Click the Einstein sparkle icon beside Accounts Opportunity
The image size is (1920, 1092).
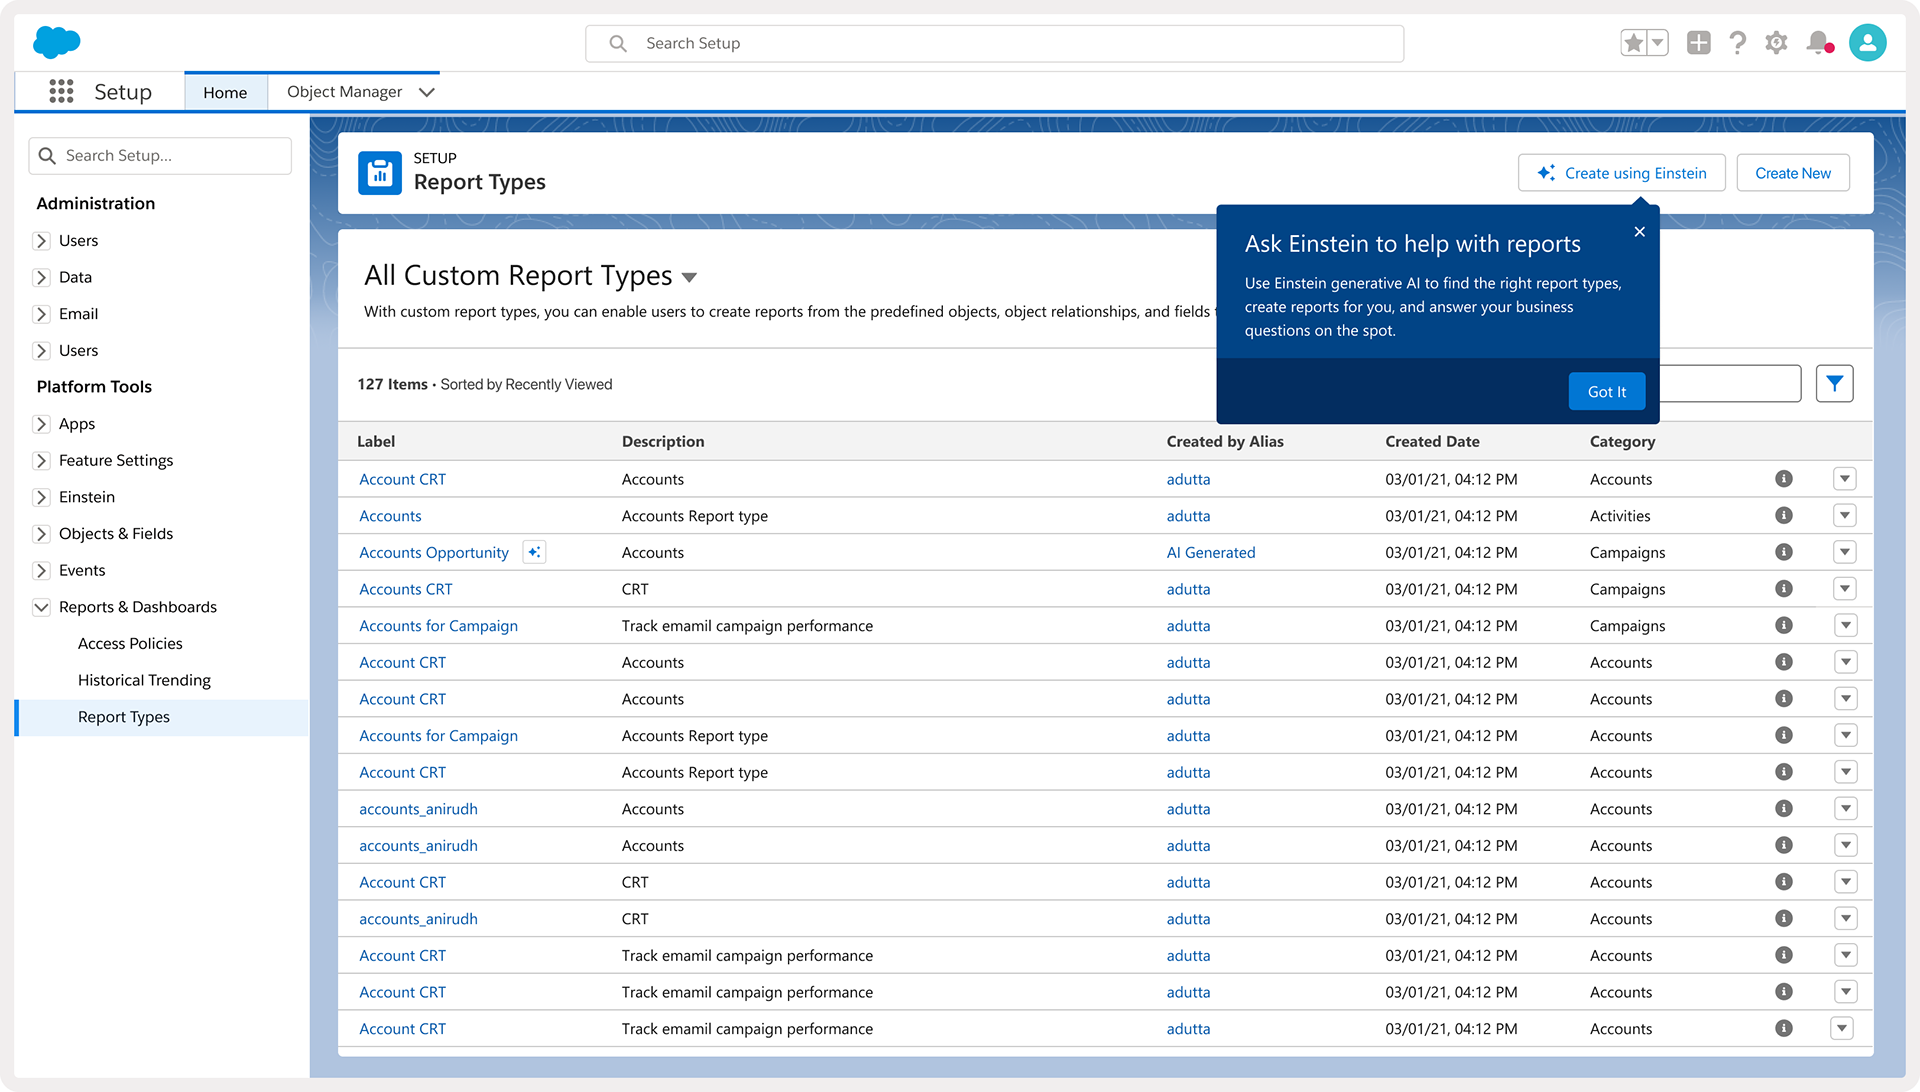[x=534, y=553]
